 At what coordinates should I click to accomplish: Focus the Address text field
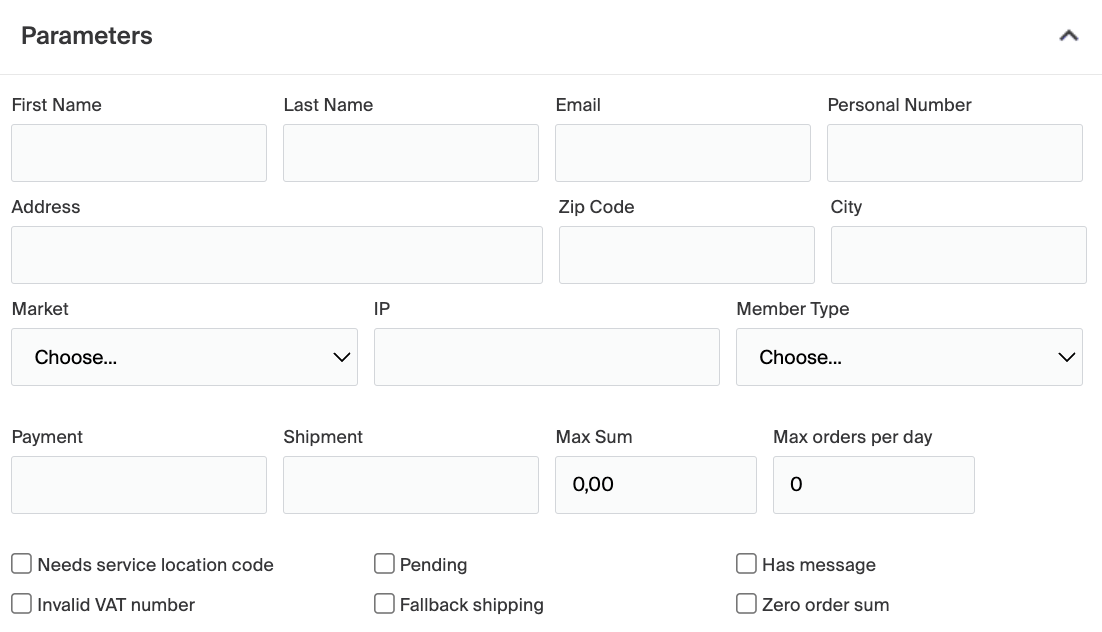coord(277,255)
